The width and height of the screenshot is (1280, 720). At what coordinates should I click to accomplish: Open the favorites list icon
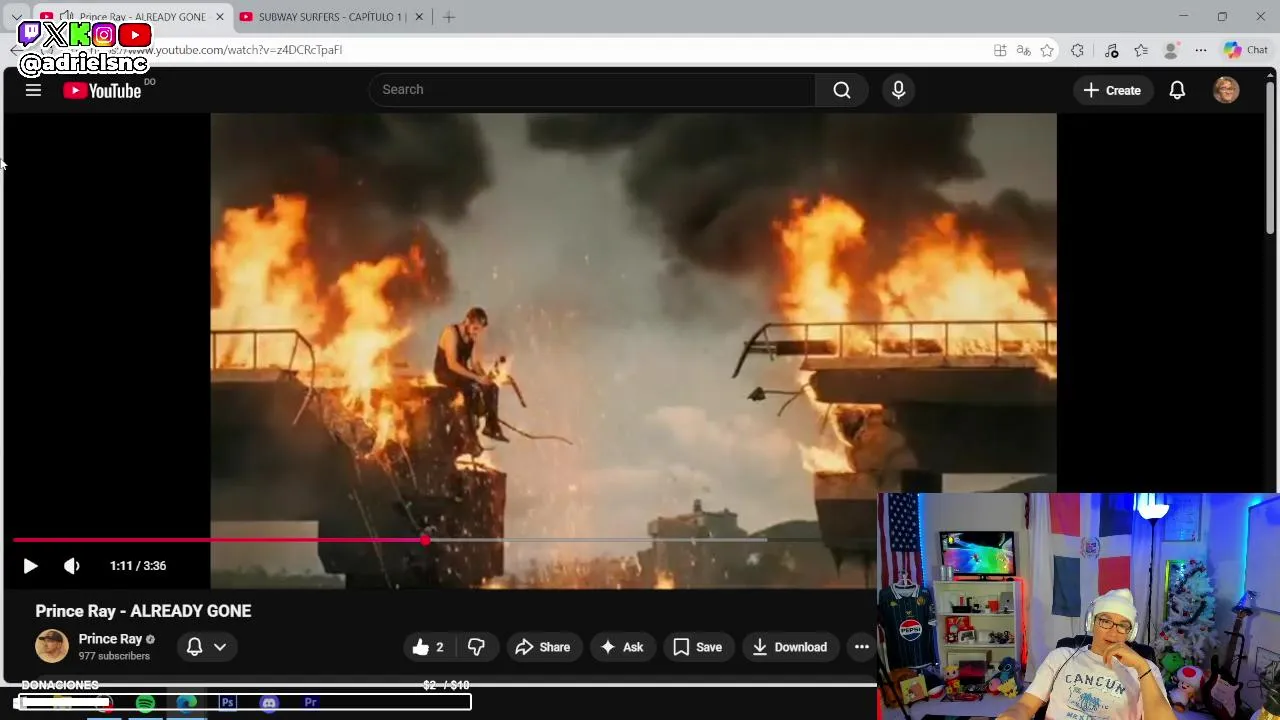(1141, 50)
